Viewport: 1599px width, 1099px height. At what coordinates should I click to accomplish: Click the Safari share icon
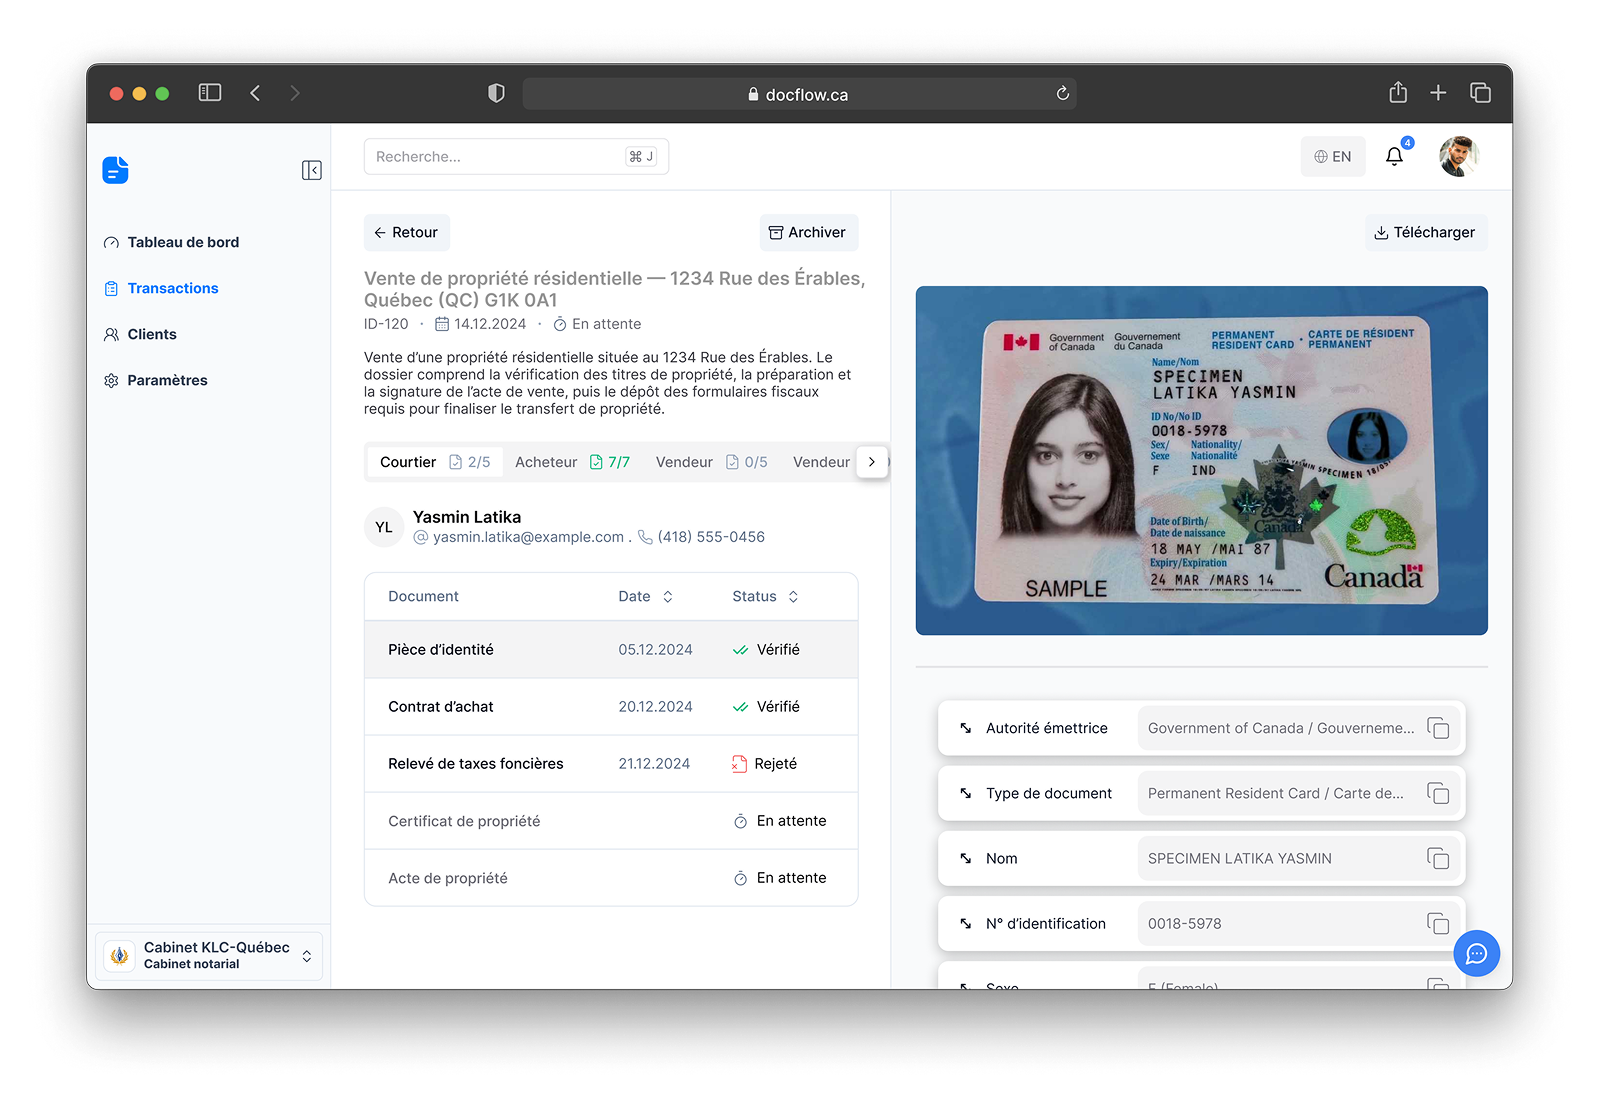1398,93
